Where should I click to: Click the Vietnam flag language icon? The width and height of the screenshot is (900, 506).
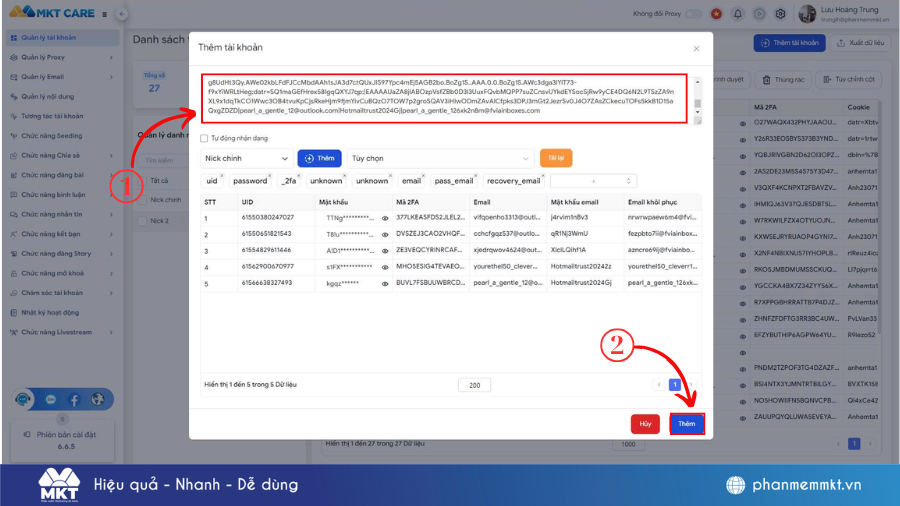click(716, 14)
